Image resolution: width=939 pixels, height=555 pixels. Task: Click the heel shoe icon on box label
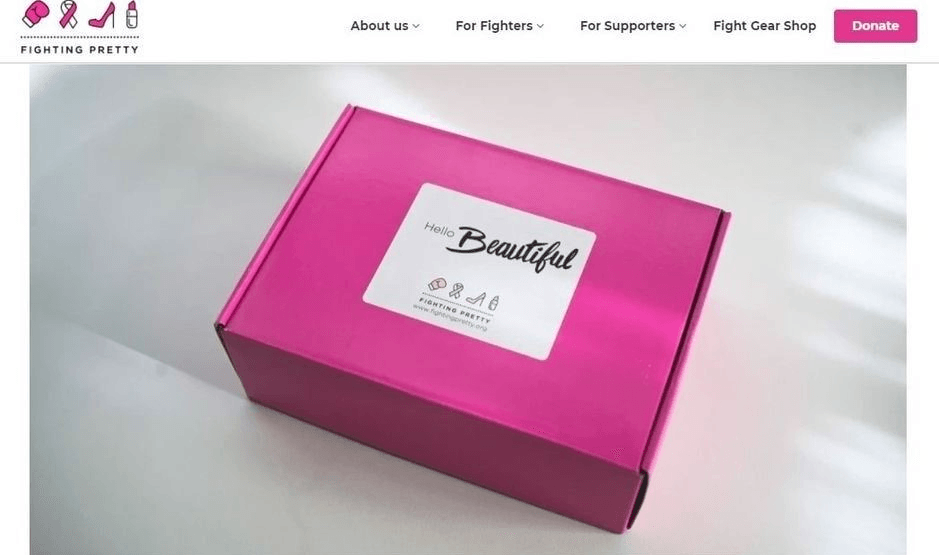476,298
